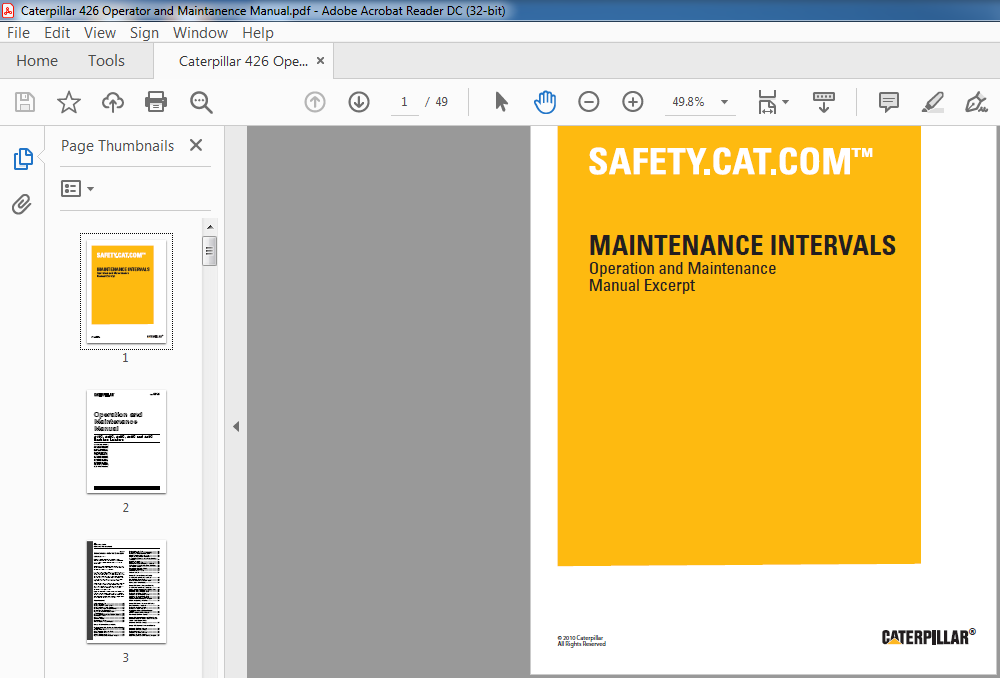This screenshot has width=1000, height=678.
Task: Choose the selection arrow tool
Action: point(501,102)
